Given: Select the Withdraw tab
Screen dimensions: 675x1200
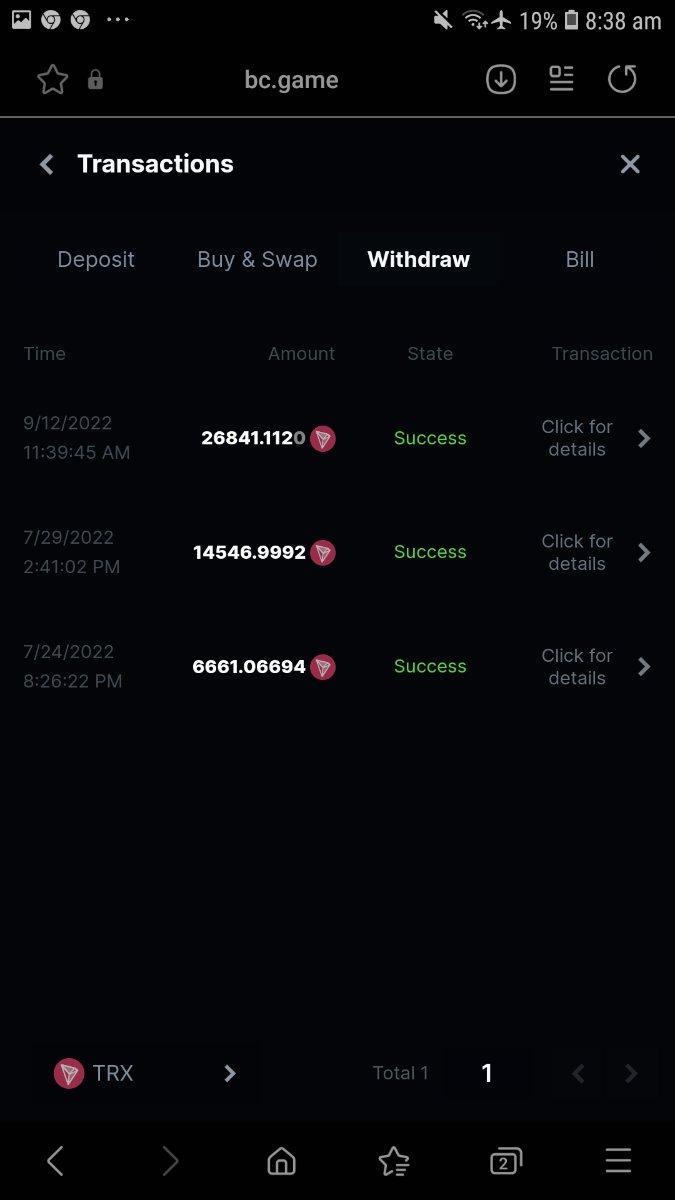Looking at the screenshot, I should 418,260.
